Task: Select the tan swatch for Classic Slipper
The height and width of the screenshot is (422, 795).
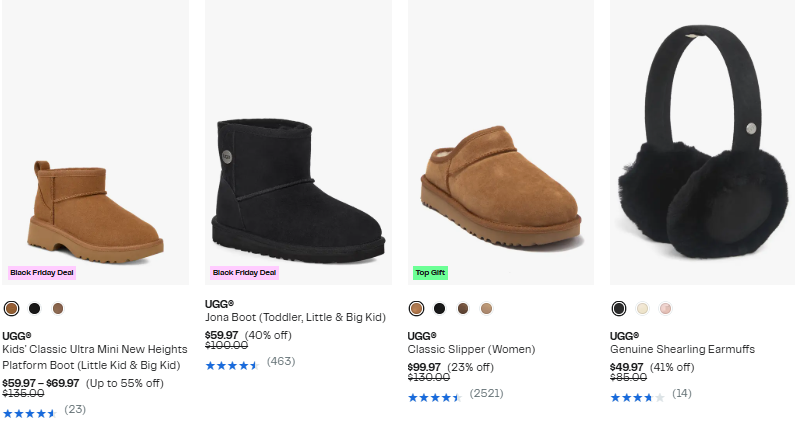Action: coord(486,308)
